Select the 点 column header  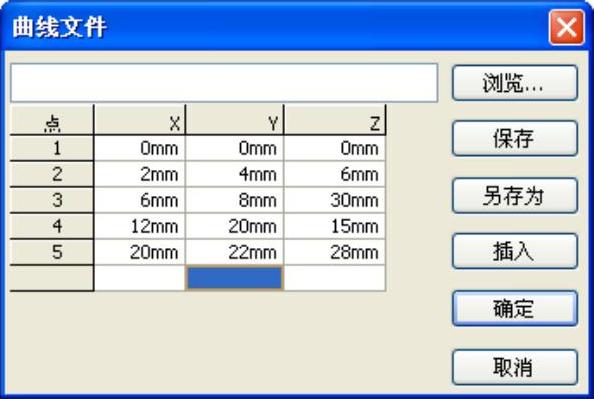(x=52, y=120)
